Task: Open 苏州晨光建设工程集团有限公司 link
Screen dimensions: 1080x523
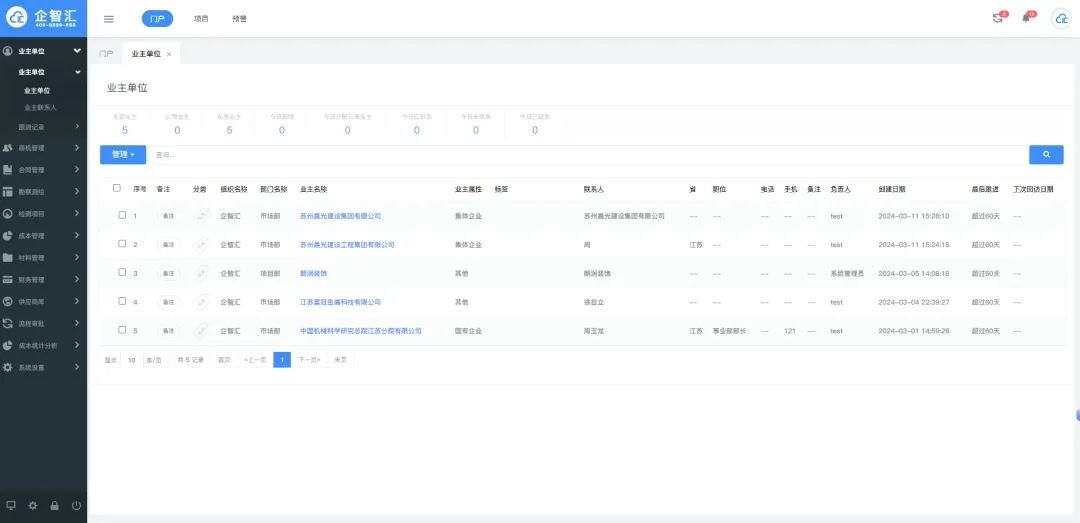Action: [347, 245]
